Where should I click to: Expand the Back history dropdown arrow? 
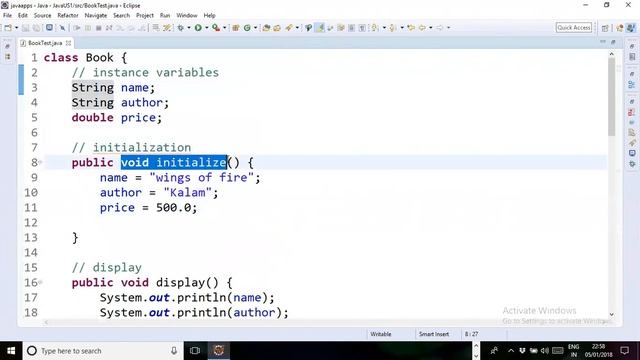pos(431,28)
